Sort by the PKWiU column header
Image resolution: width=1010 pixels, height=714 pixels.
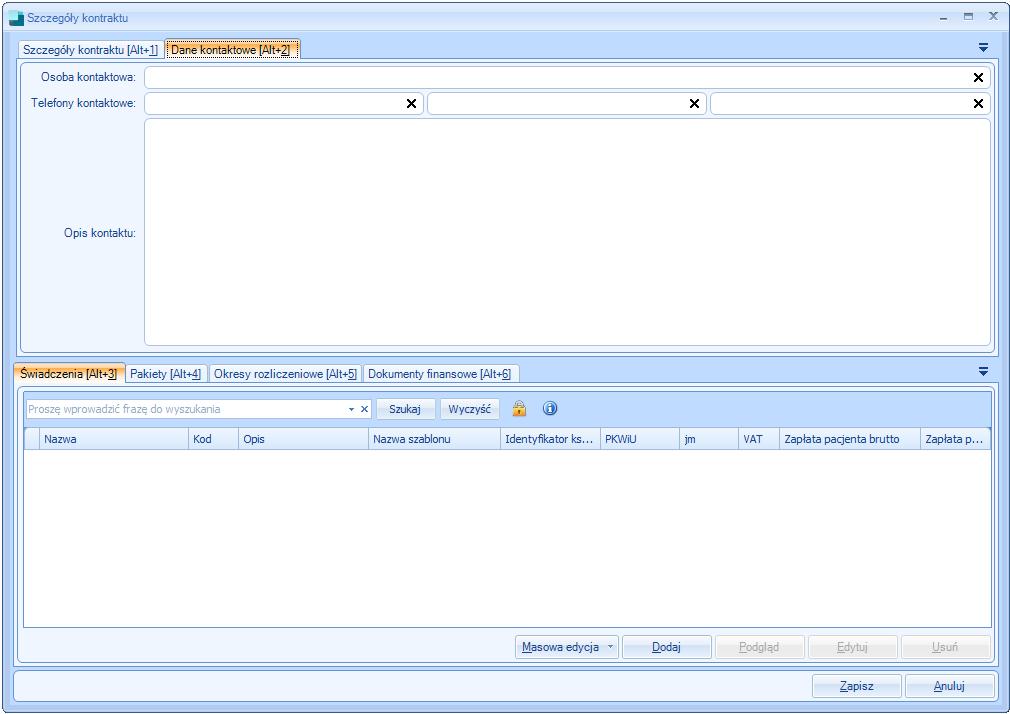coord(640,439)
